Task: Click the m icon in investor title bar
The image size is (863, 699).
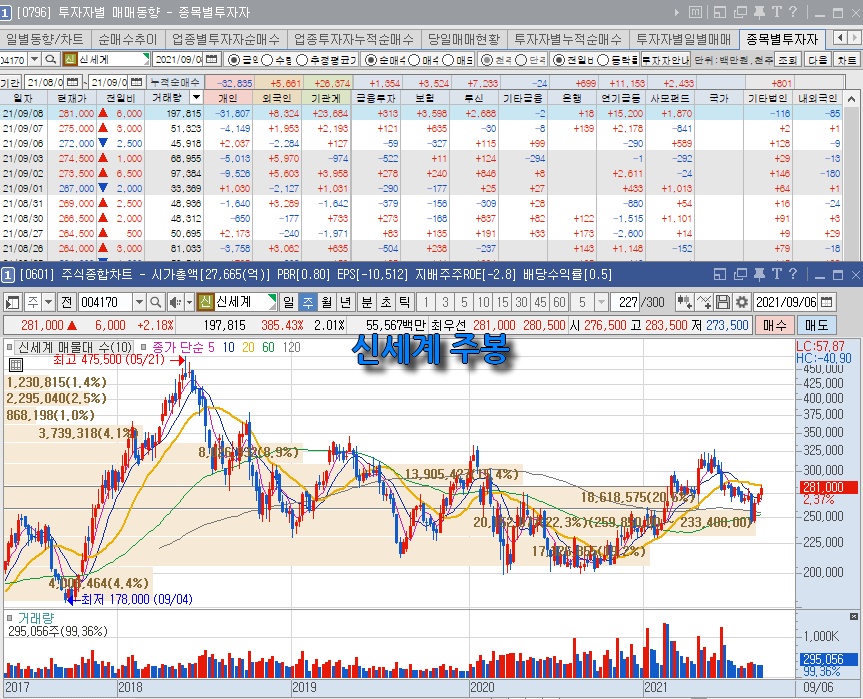Action: tap(695, 12)
